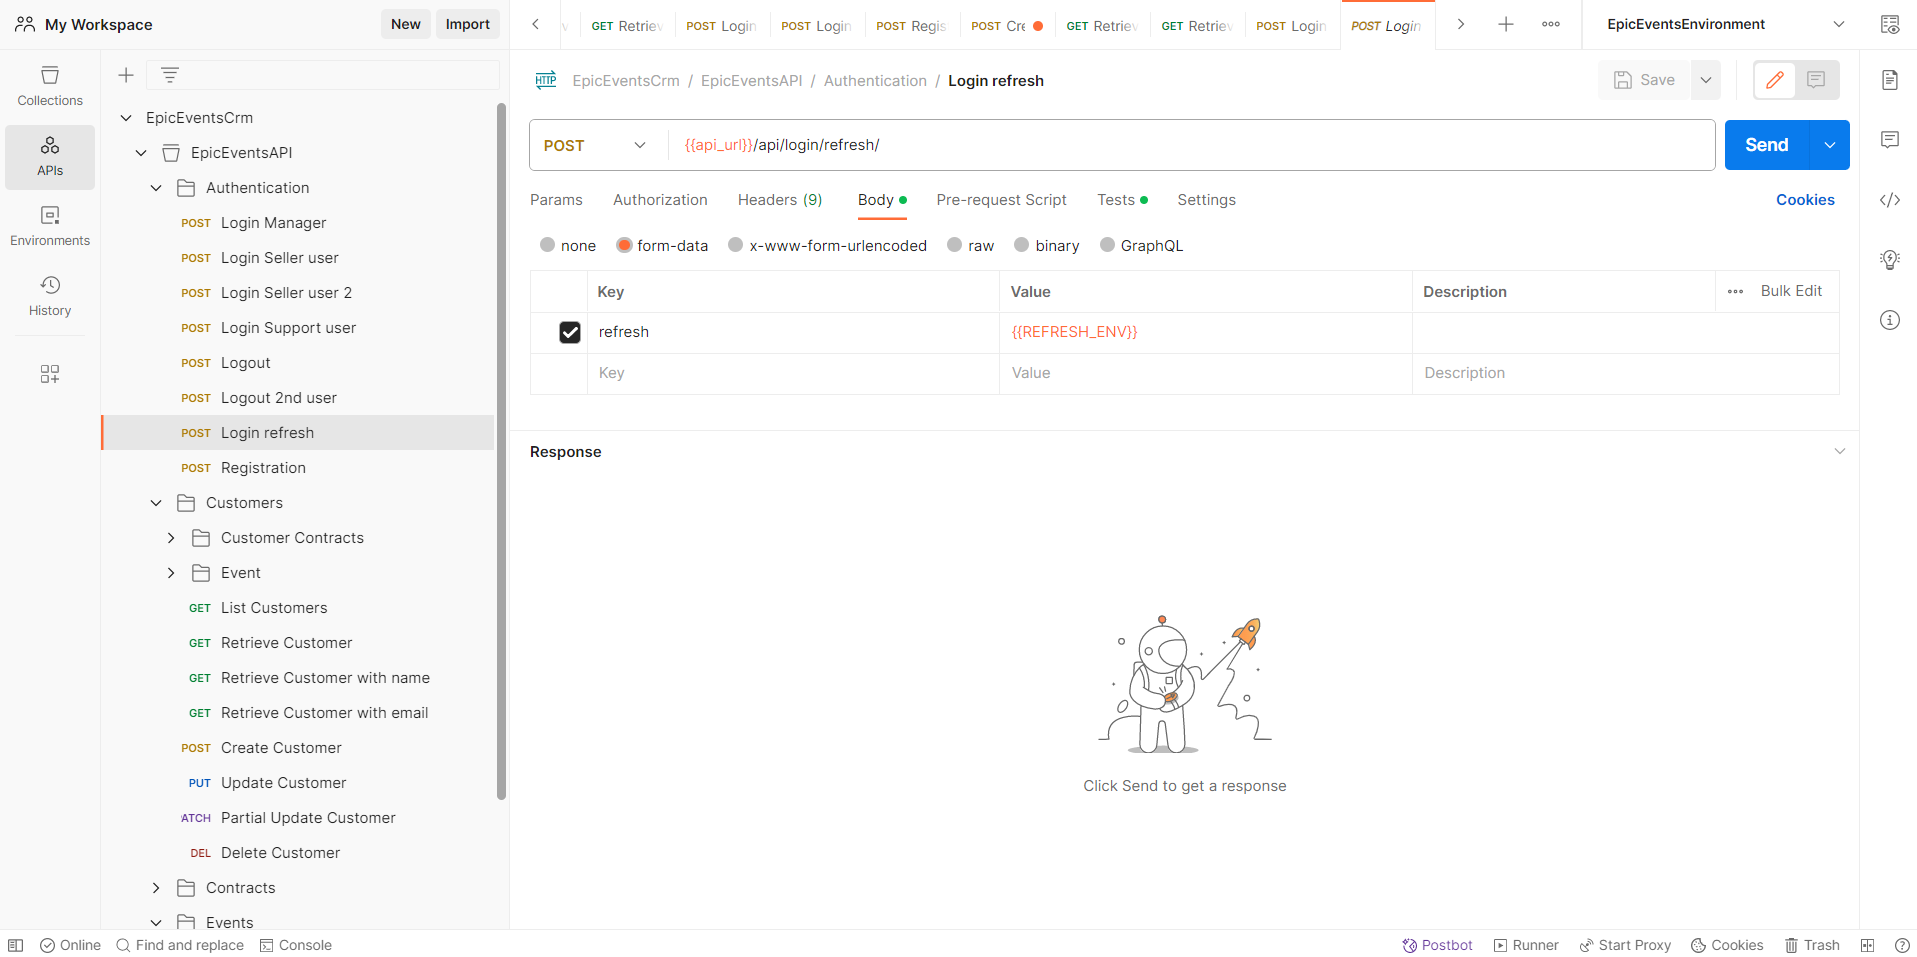Viewport: 1917px width, 957px height.
Task: Open the request Info panel icon
Action: tap(1889, 320)
